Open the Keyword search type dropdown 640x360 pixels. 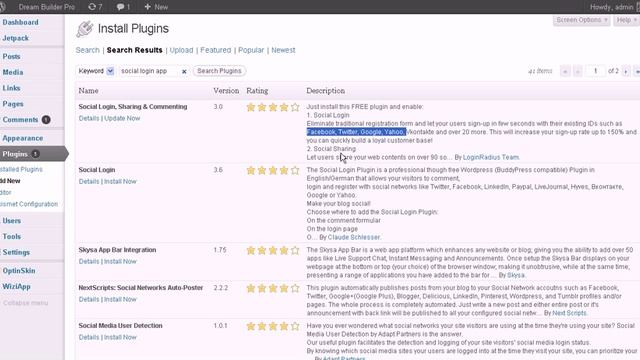(96, 71)
